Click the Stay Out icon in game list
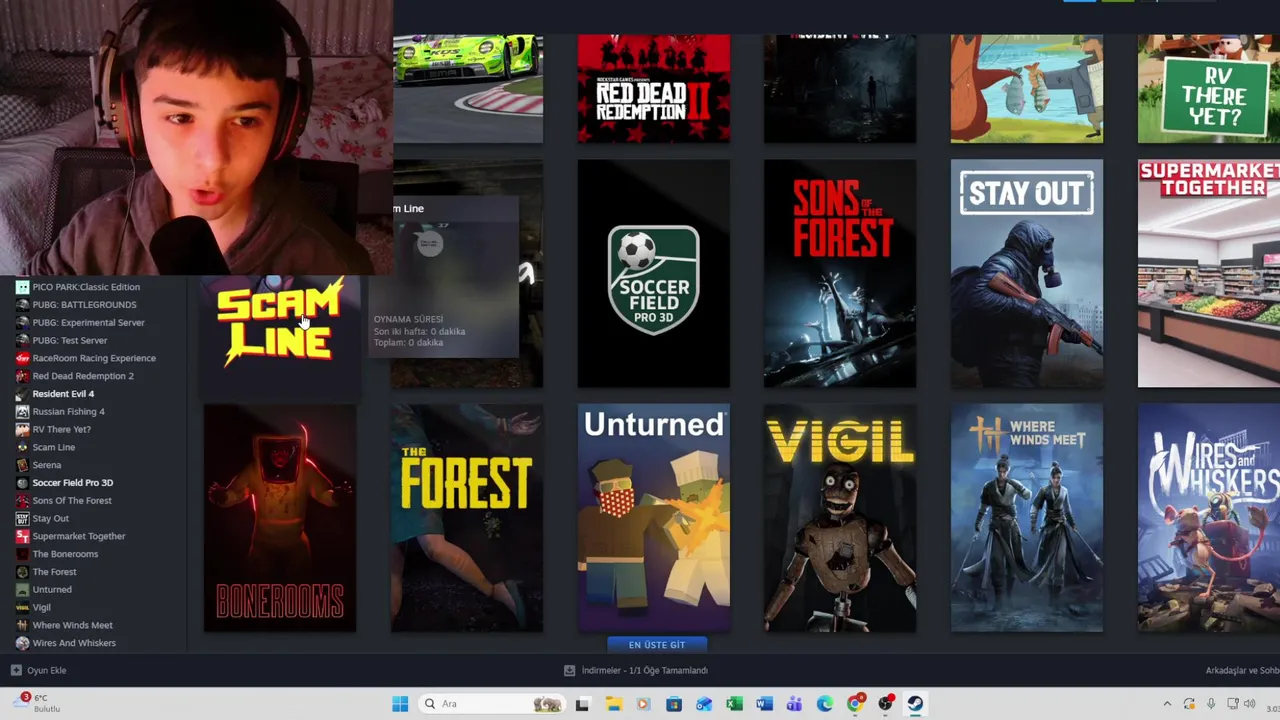The height and width of the screenshot is (720, 1280). coord(22,519)
